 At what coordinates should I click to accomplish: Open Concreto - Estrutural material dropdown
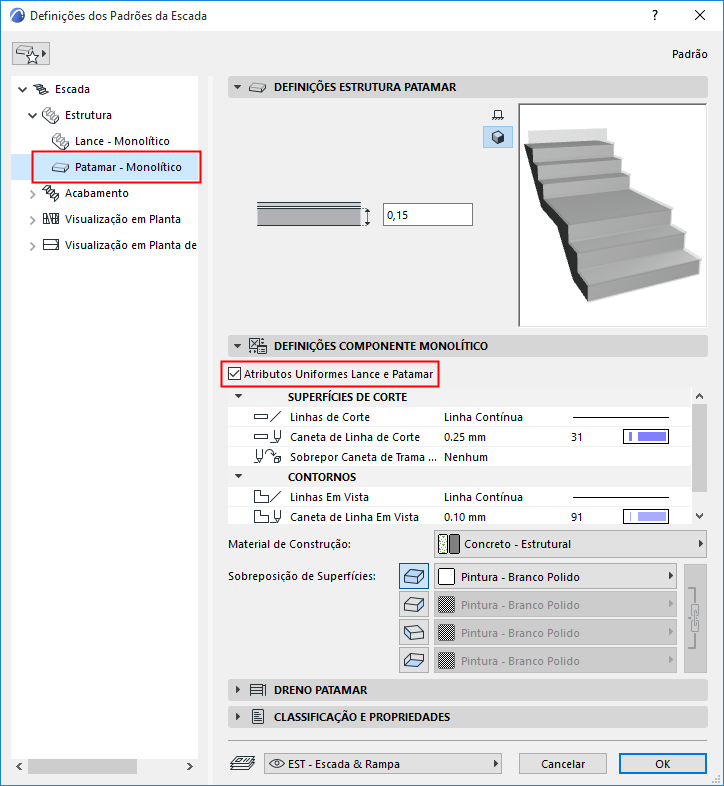click(570, 544)
